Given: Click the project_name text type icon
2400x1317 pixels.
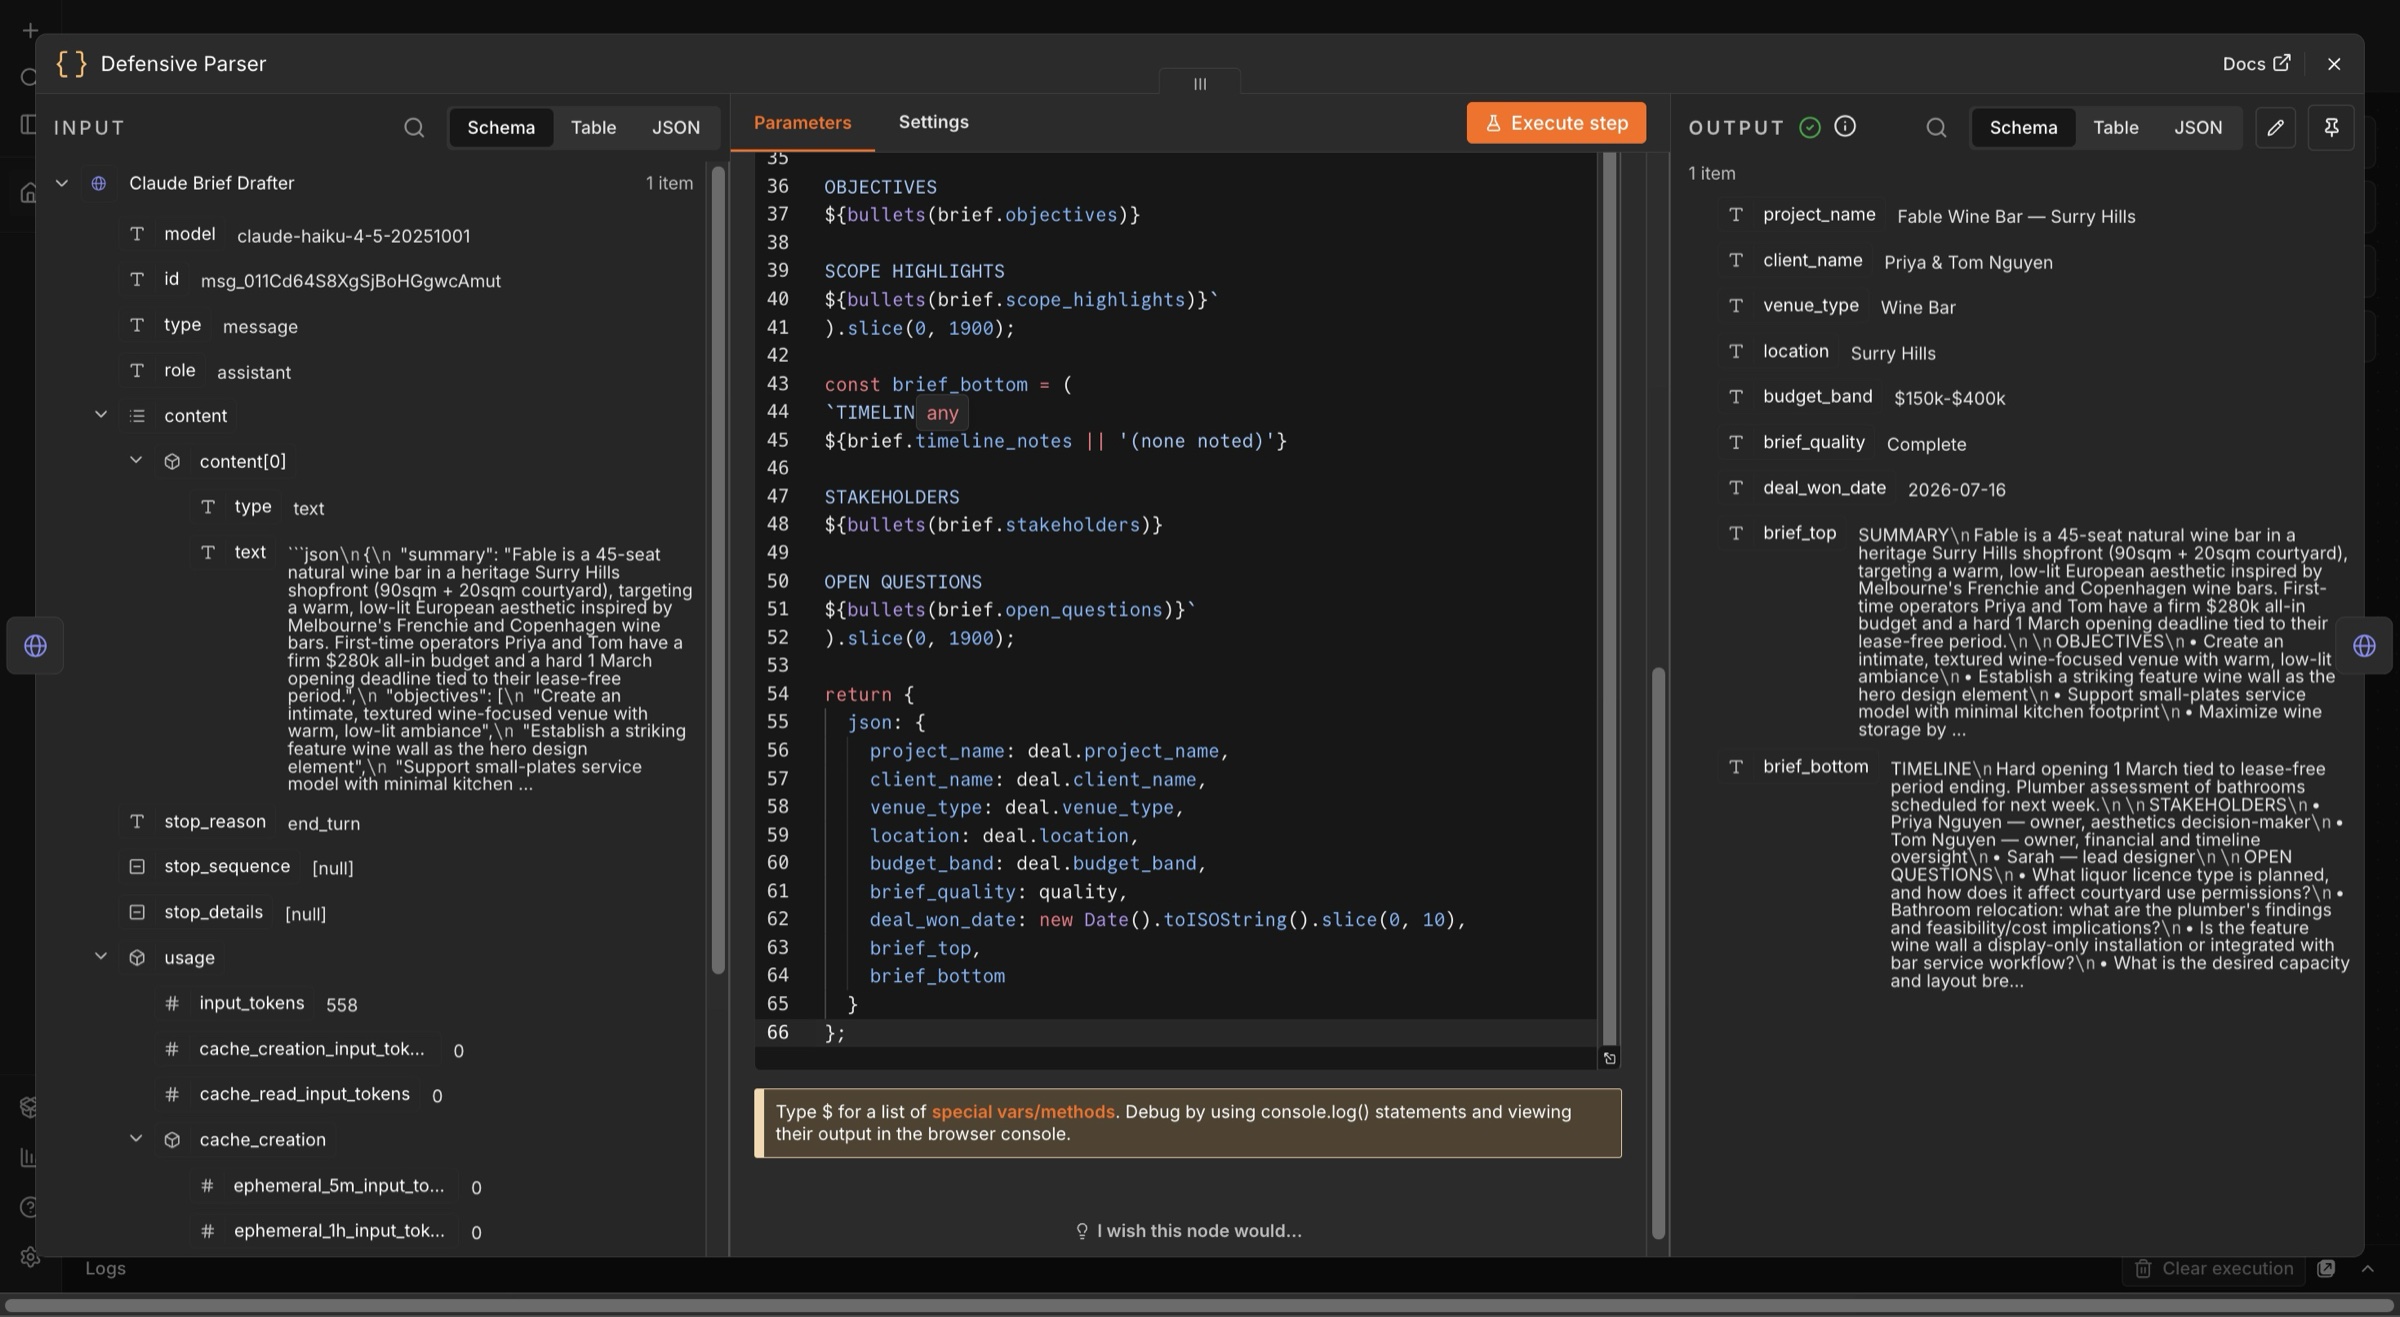Looking at the screenshot, I should point(1736,215).
